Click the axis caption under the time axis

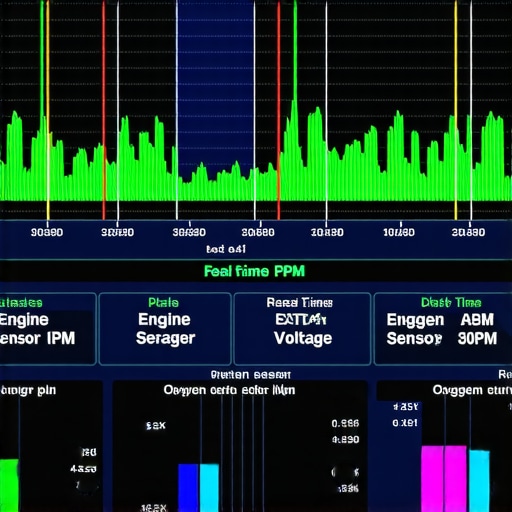tap(226, 249)
